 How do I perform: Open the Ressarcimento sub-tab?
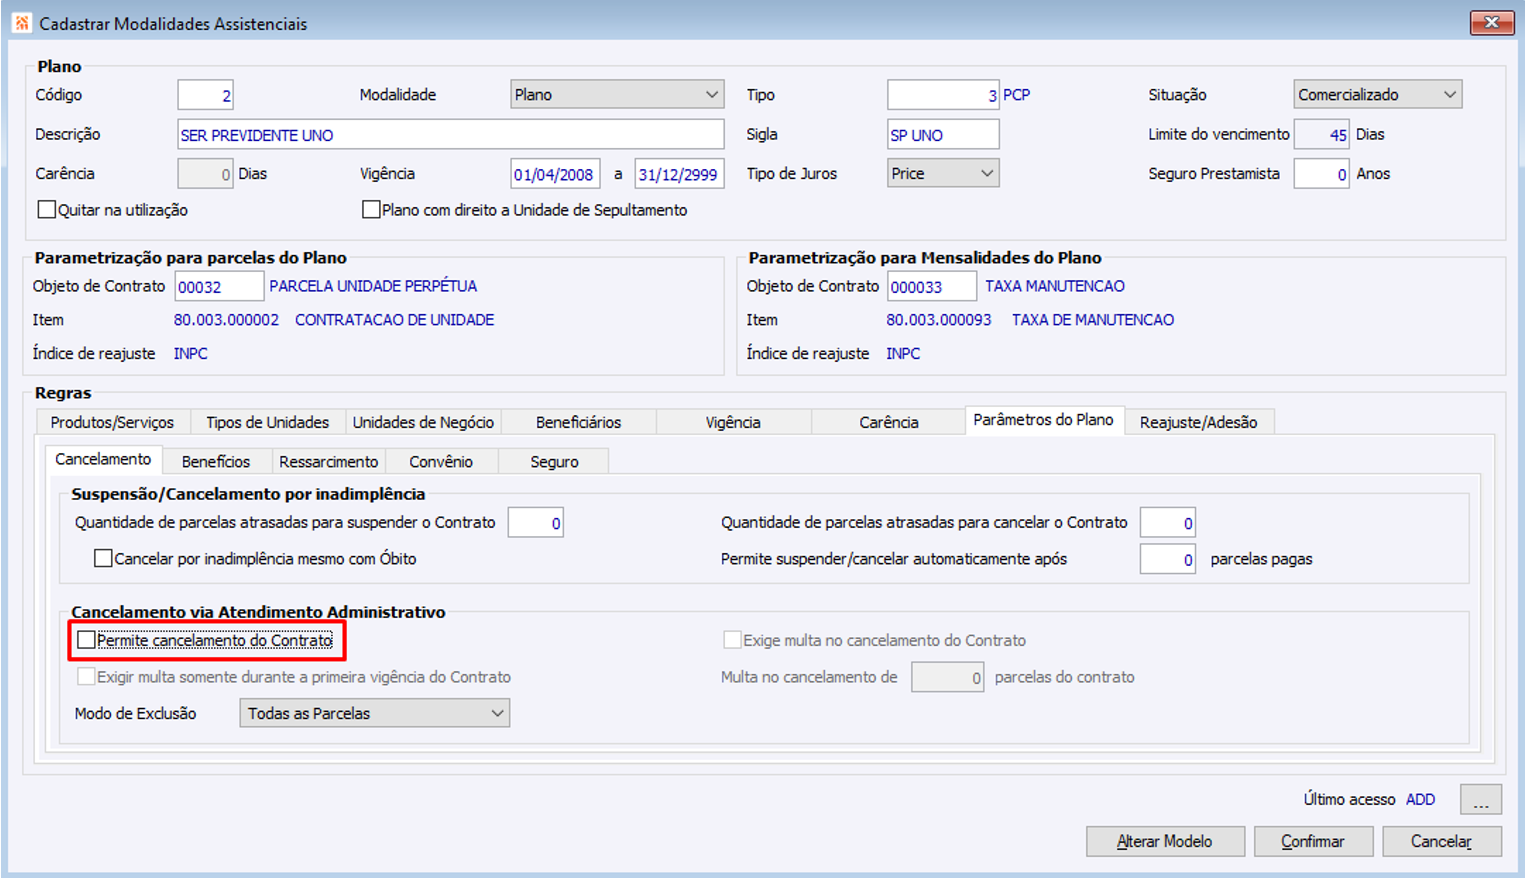coord(329,461)
